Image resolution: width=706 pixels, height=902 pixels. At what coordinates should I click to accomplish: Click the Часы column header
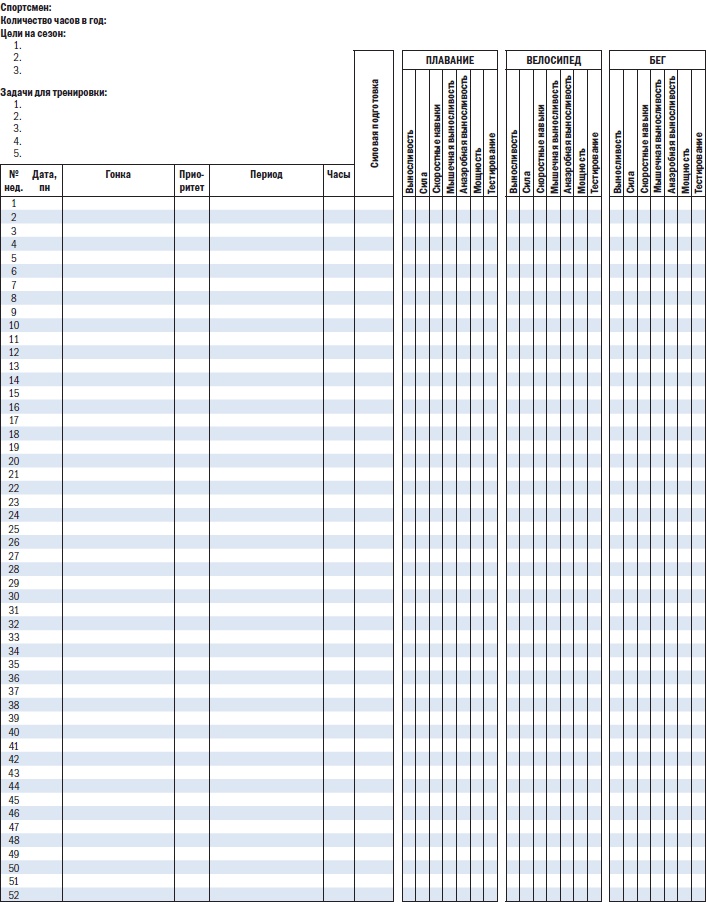pyautogui.click(x=338, y=175)
